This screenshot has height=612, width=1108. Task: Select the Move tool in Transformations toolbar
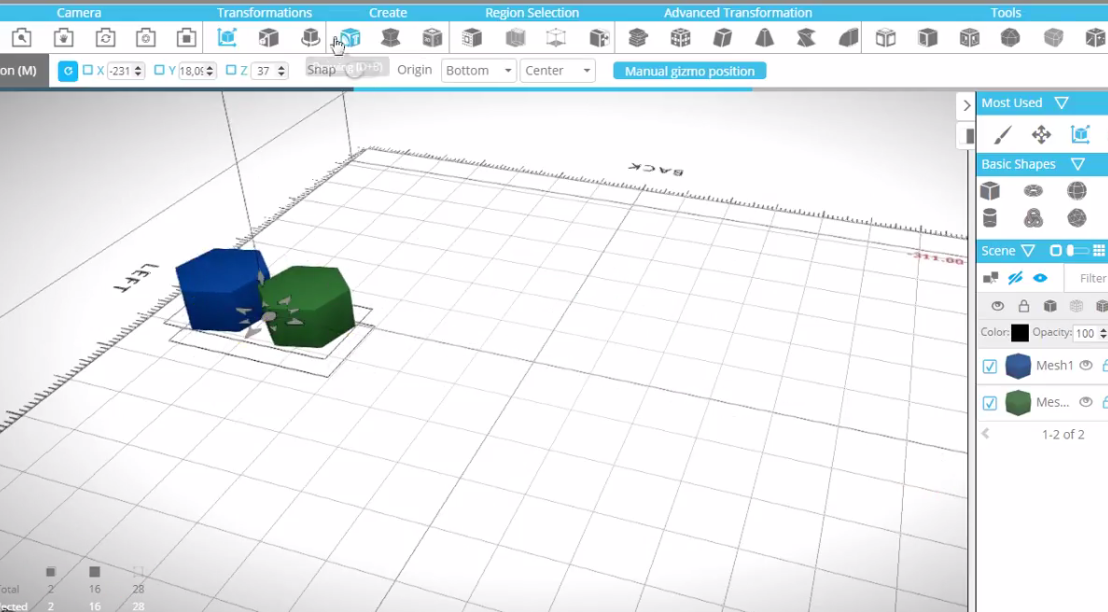point(227,37)
